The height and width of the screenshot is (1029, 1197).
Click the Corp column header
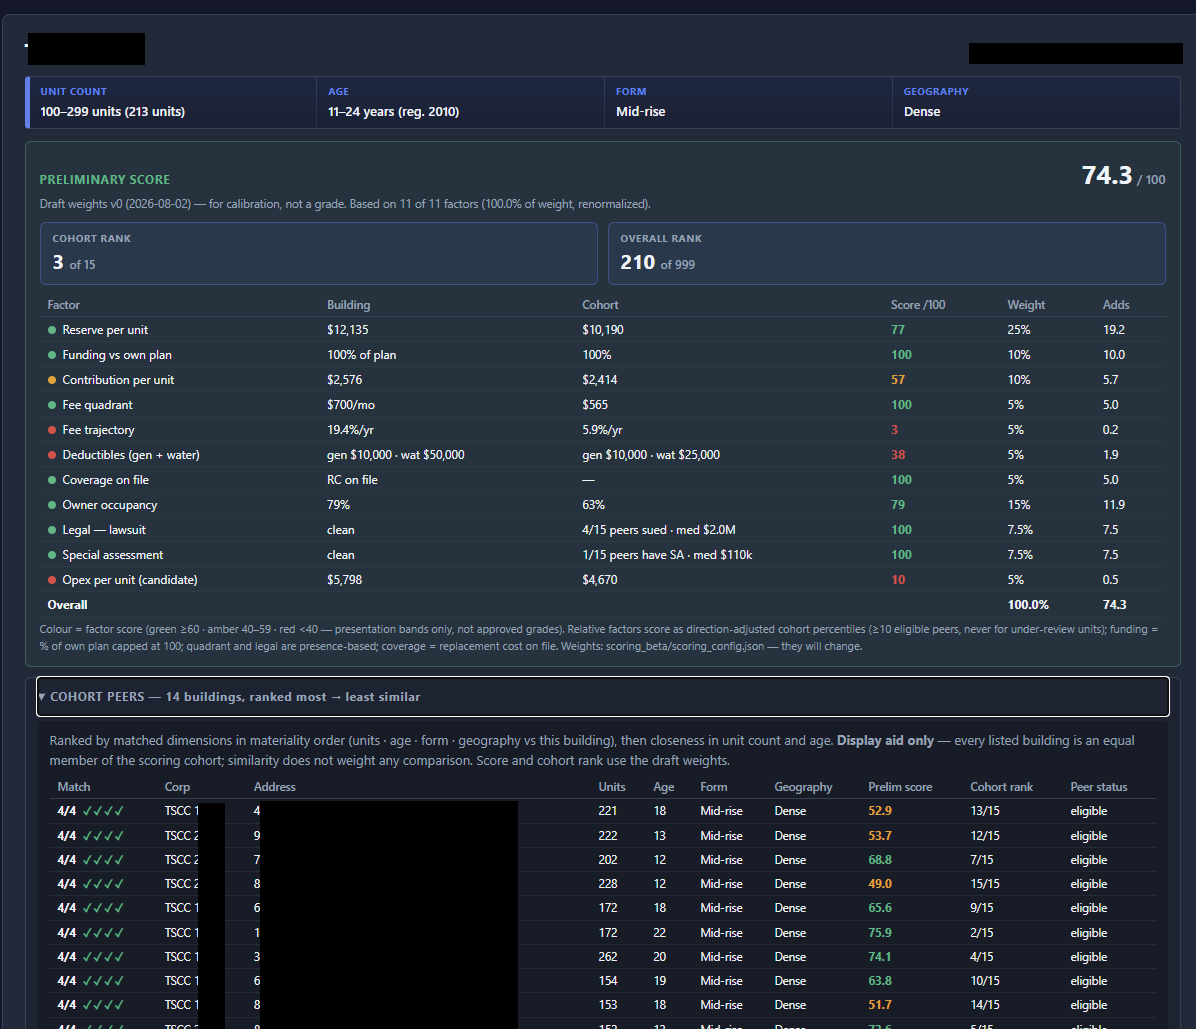pos(177,787)
